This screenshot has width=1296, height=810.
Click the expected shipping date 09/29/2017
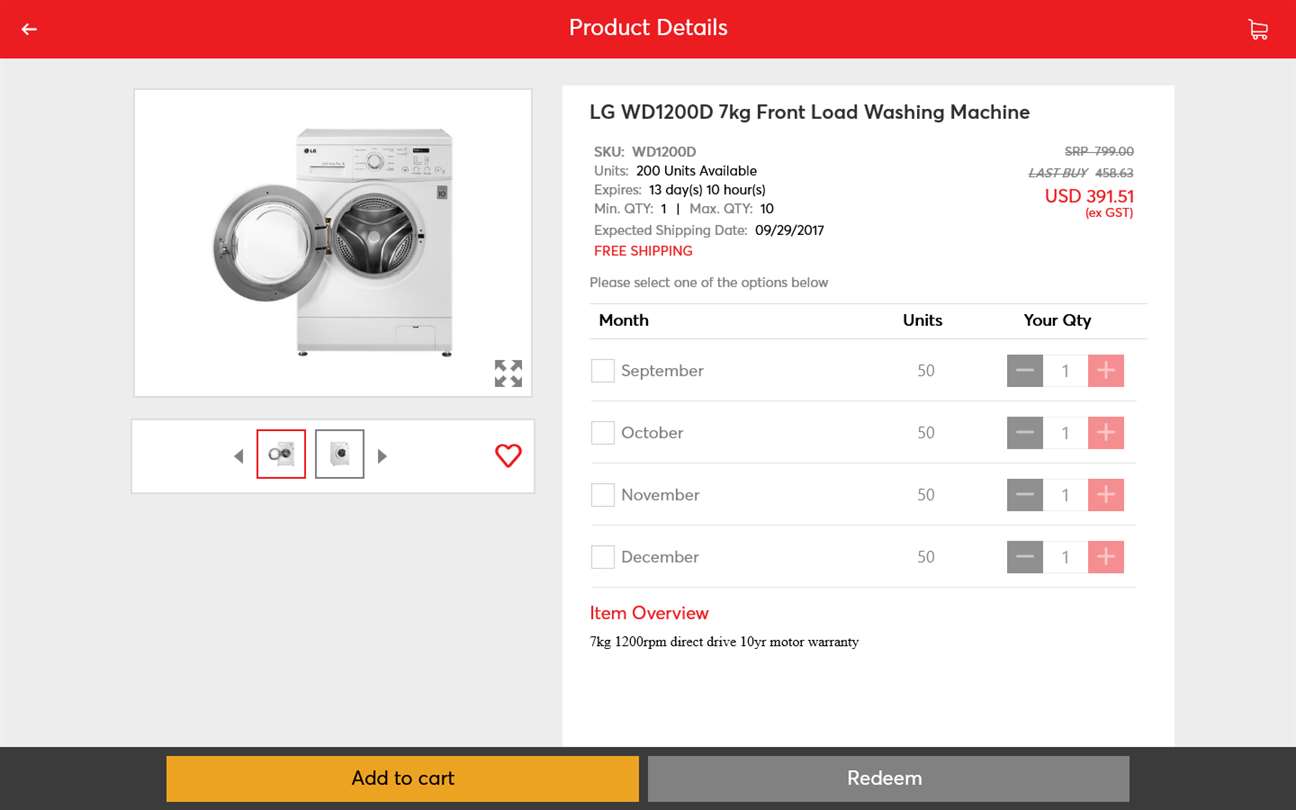coord(789,230)
